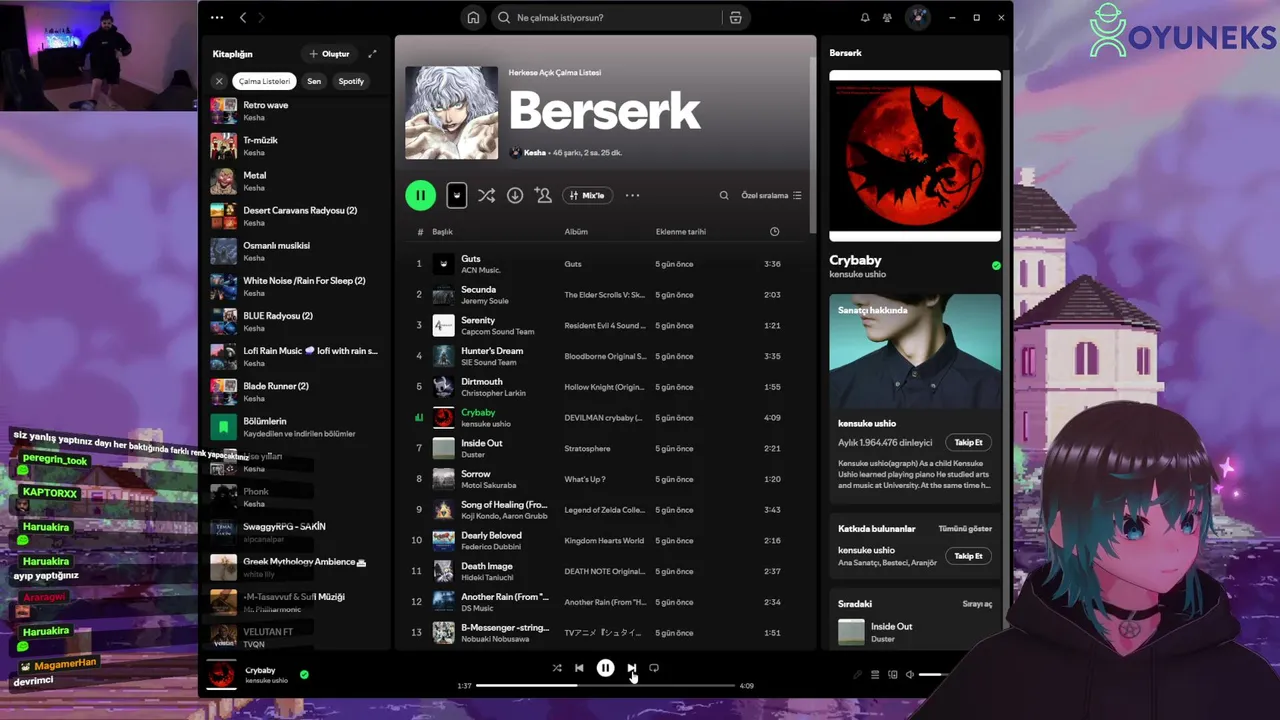Click Tümünü göster link
Screen dimensions: 1280x720
click(x=965, y=529)
